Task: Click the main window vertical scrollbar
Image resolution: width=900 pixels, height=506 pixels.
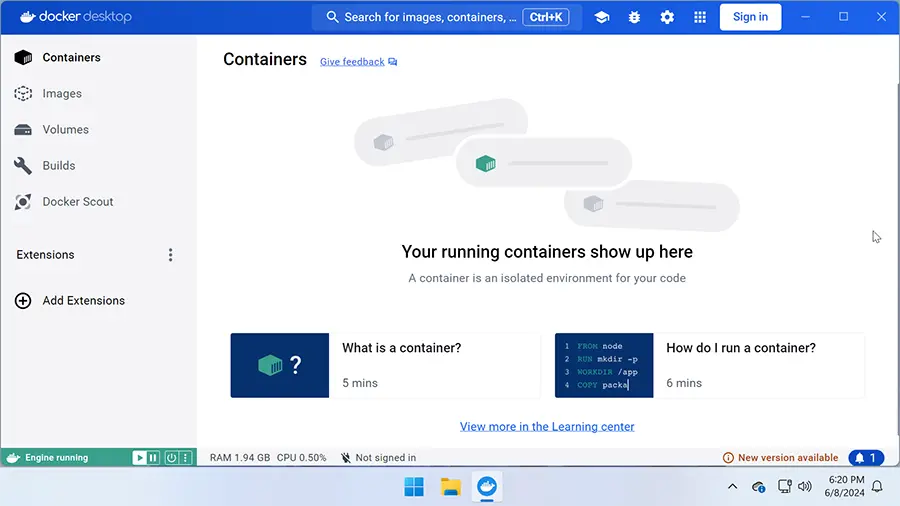Action: pos(898,258)
